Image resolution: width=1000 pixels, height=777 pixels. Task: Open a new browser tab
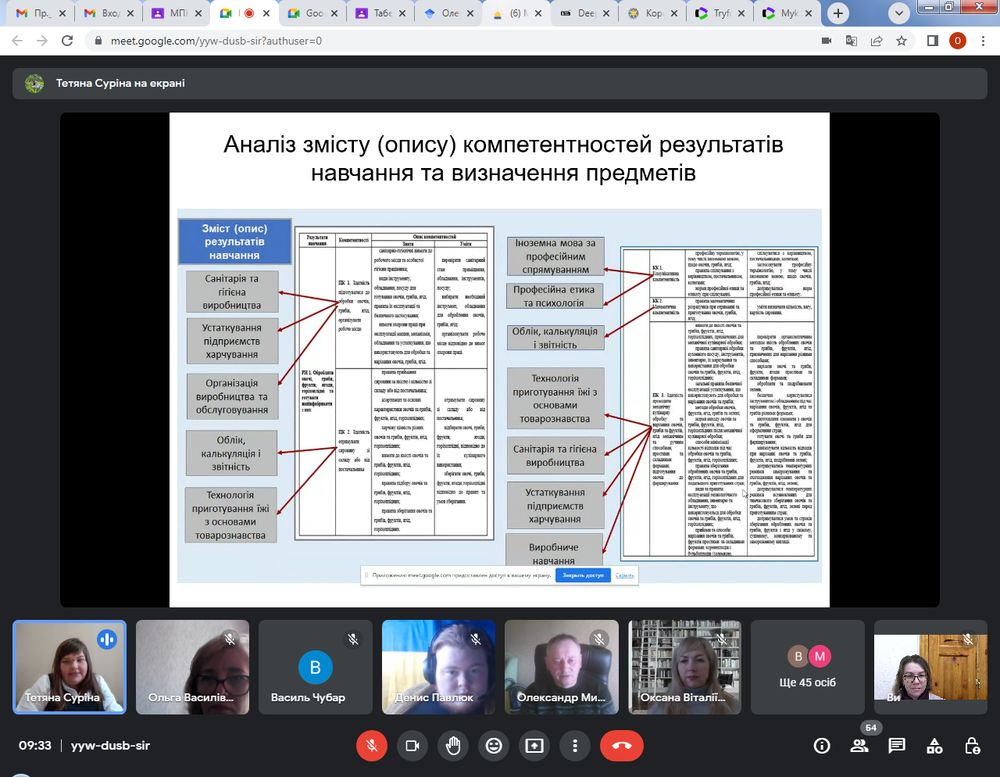coord(837,14)
